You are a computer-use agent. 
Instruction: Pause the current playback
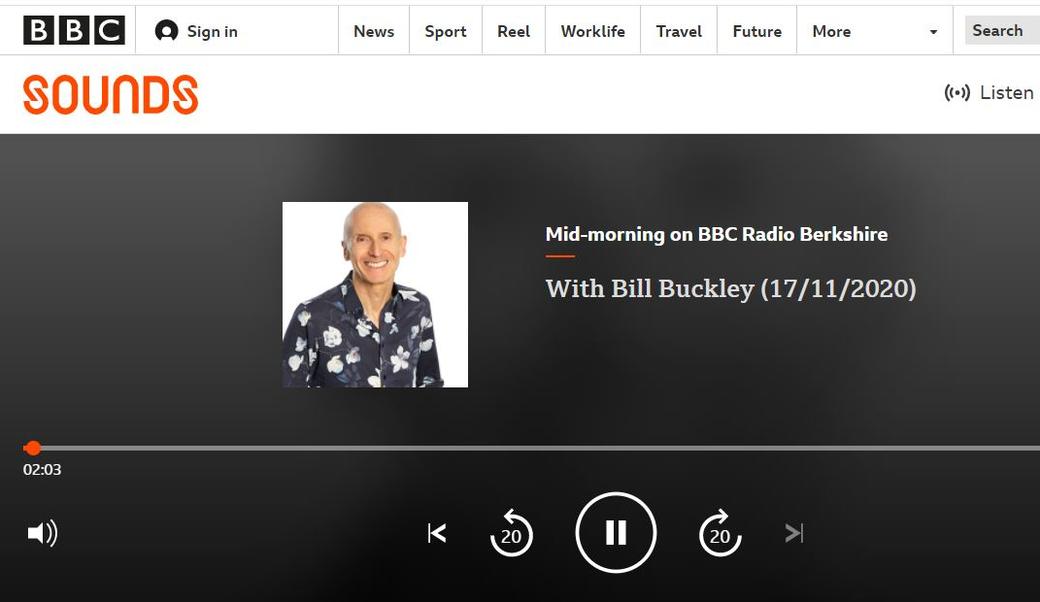tap(616, 533)
